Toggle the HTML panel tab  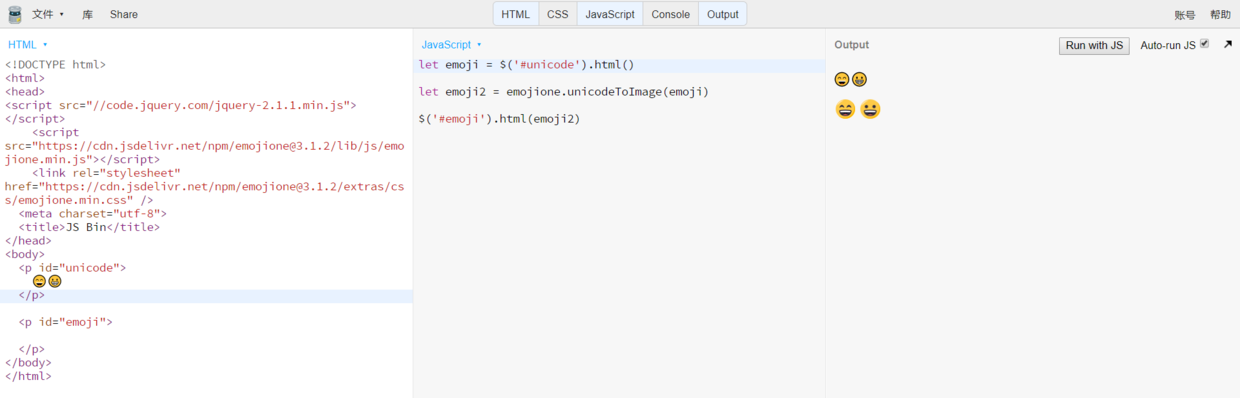(516, 14)
